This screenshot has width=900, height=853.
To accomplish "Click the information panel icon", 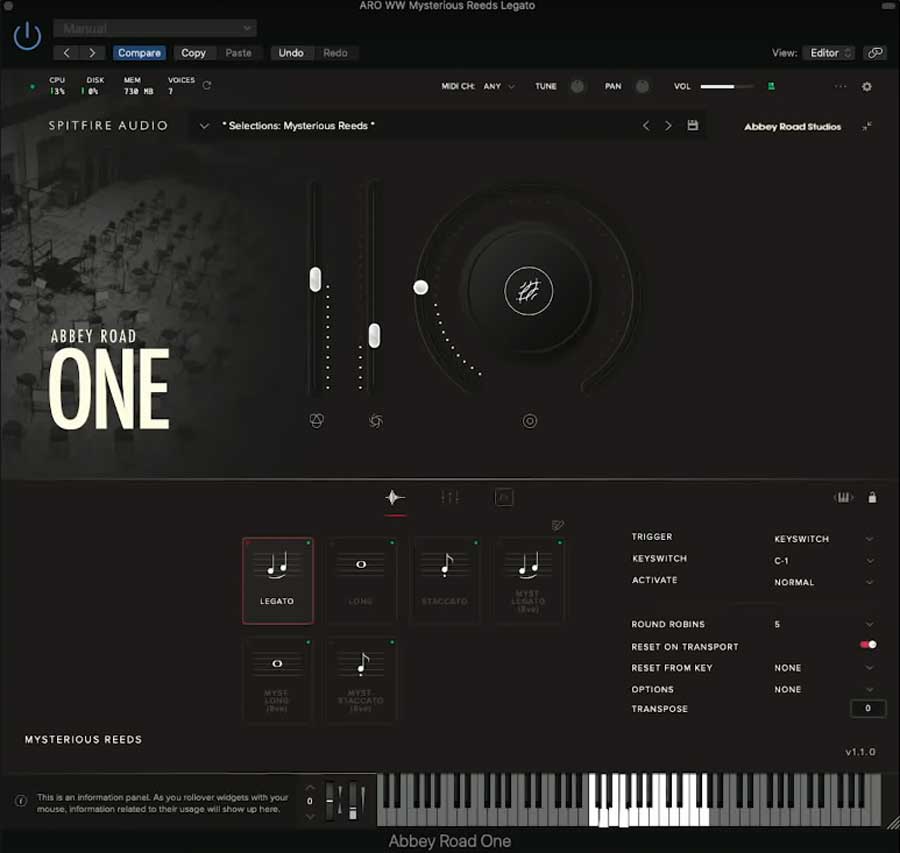I will 21,801.
